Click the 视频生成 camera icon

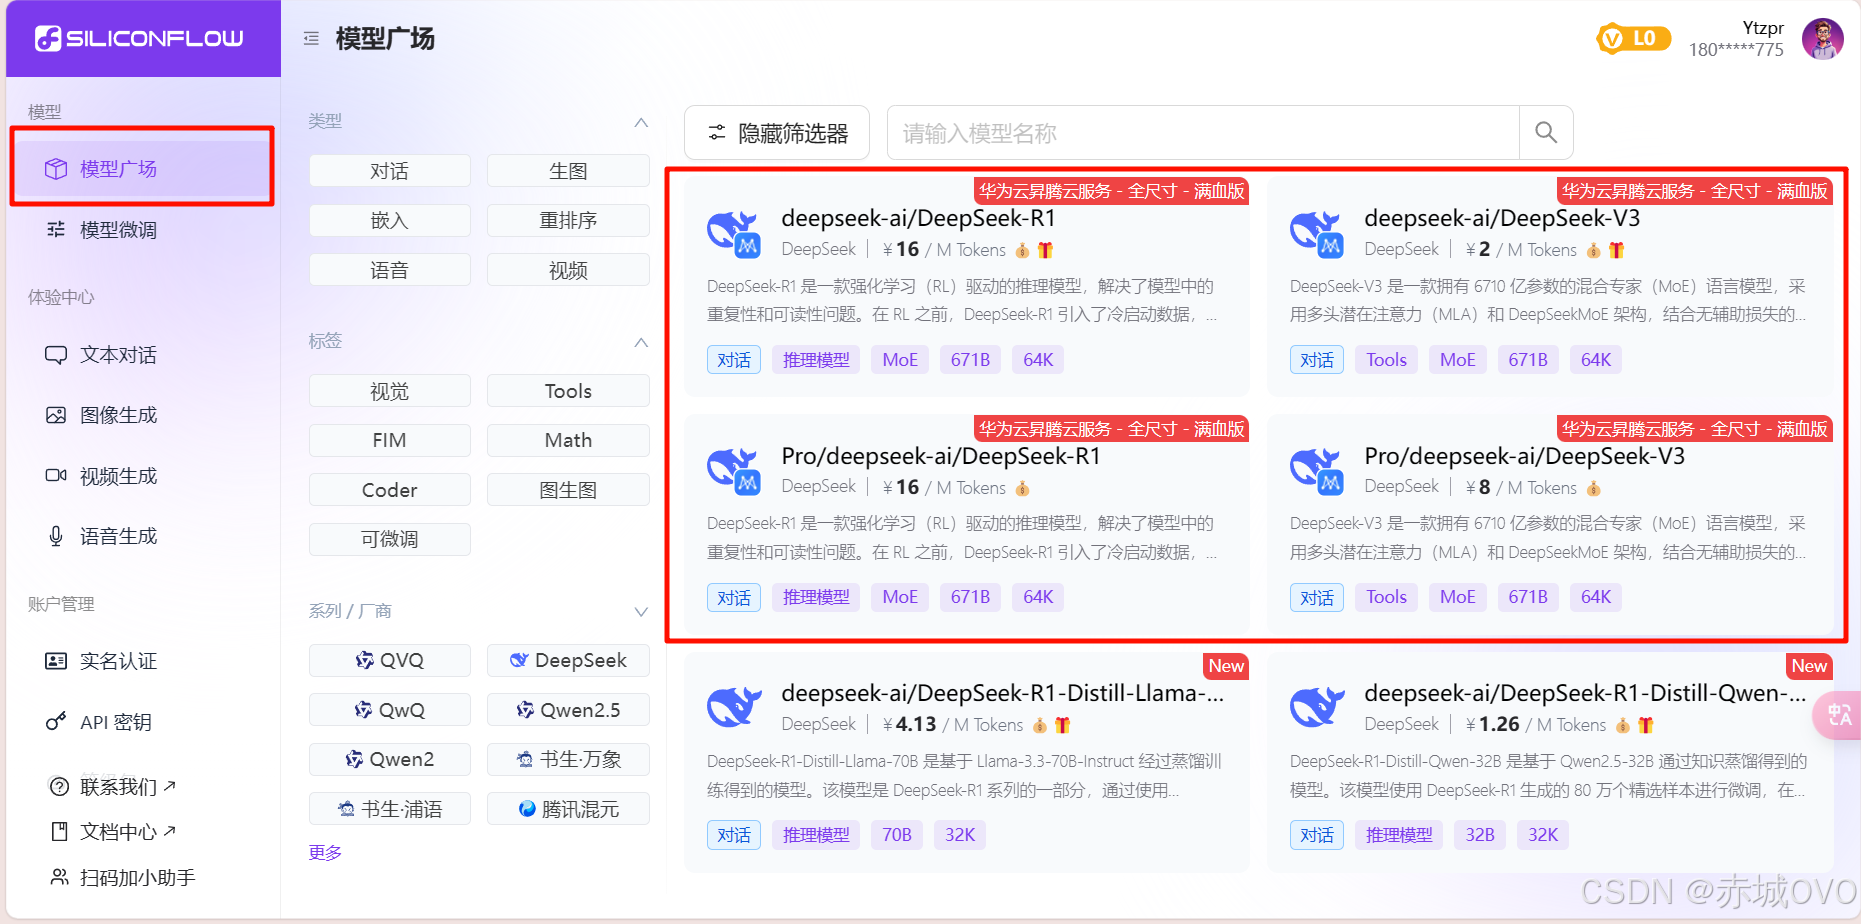[56, 475]
